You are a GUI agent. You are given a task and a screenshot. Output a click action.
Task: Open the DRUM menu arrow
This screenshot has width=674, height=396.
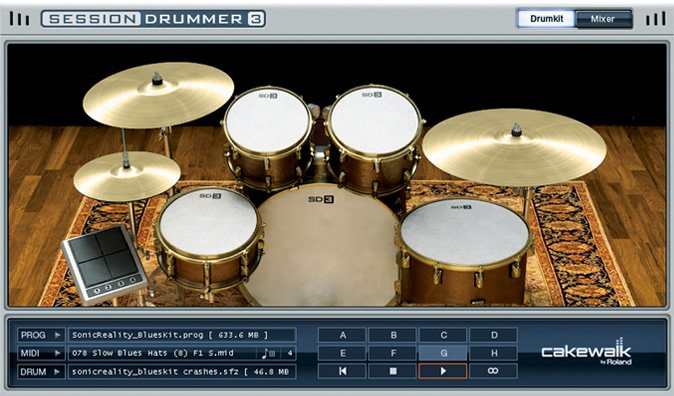tap(57, 371)
